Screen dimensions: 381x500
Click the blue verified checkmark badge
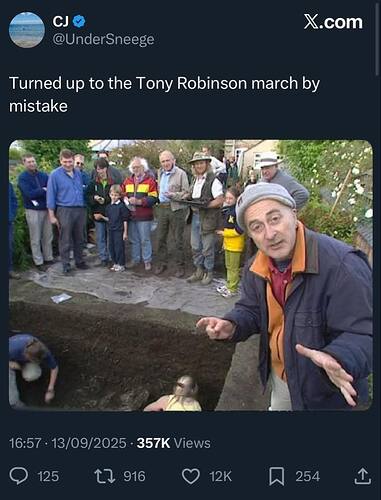click(79, 22)
